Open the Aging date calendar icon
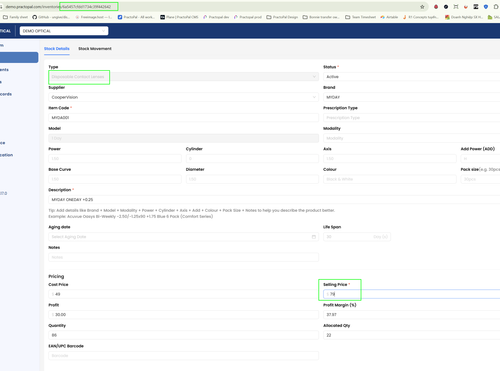This screenshot has width=500, height=371. tap(314, 237)
